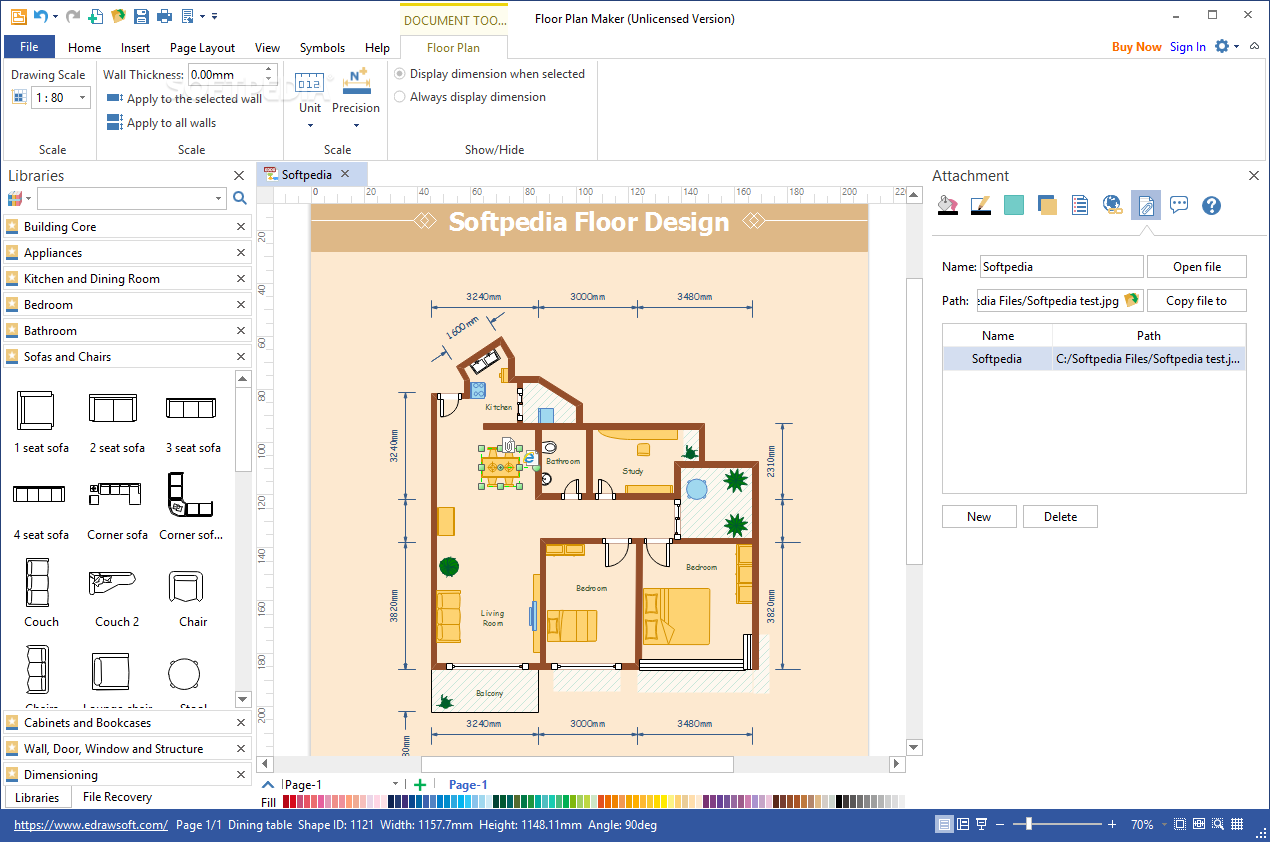Switch to normal view mode in status bar

pyautogui.click(x=945, y=825)
